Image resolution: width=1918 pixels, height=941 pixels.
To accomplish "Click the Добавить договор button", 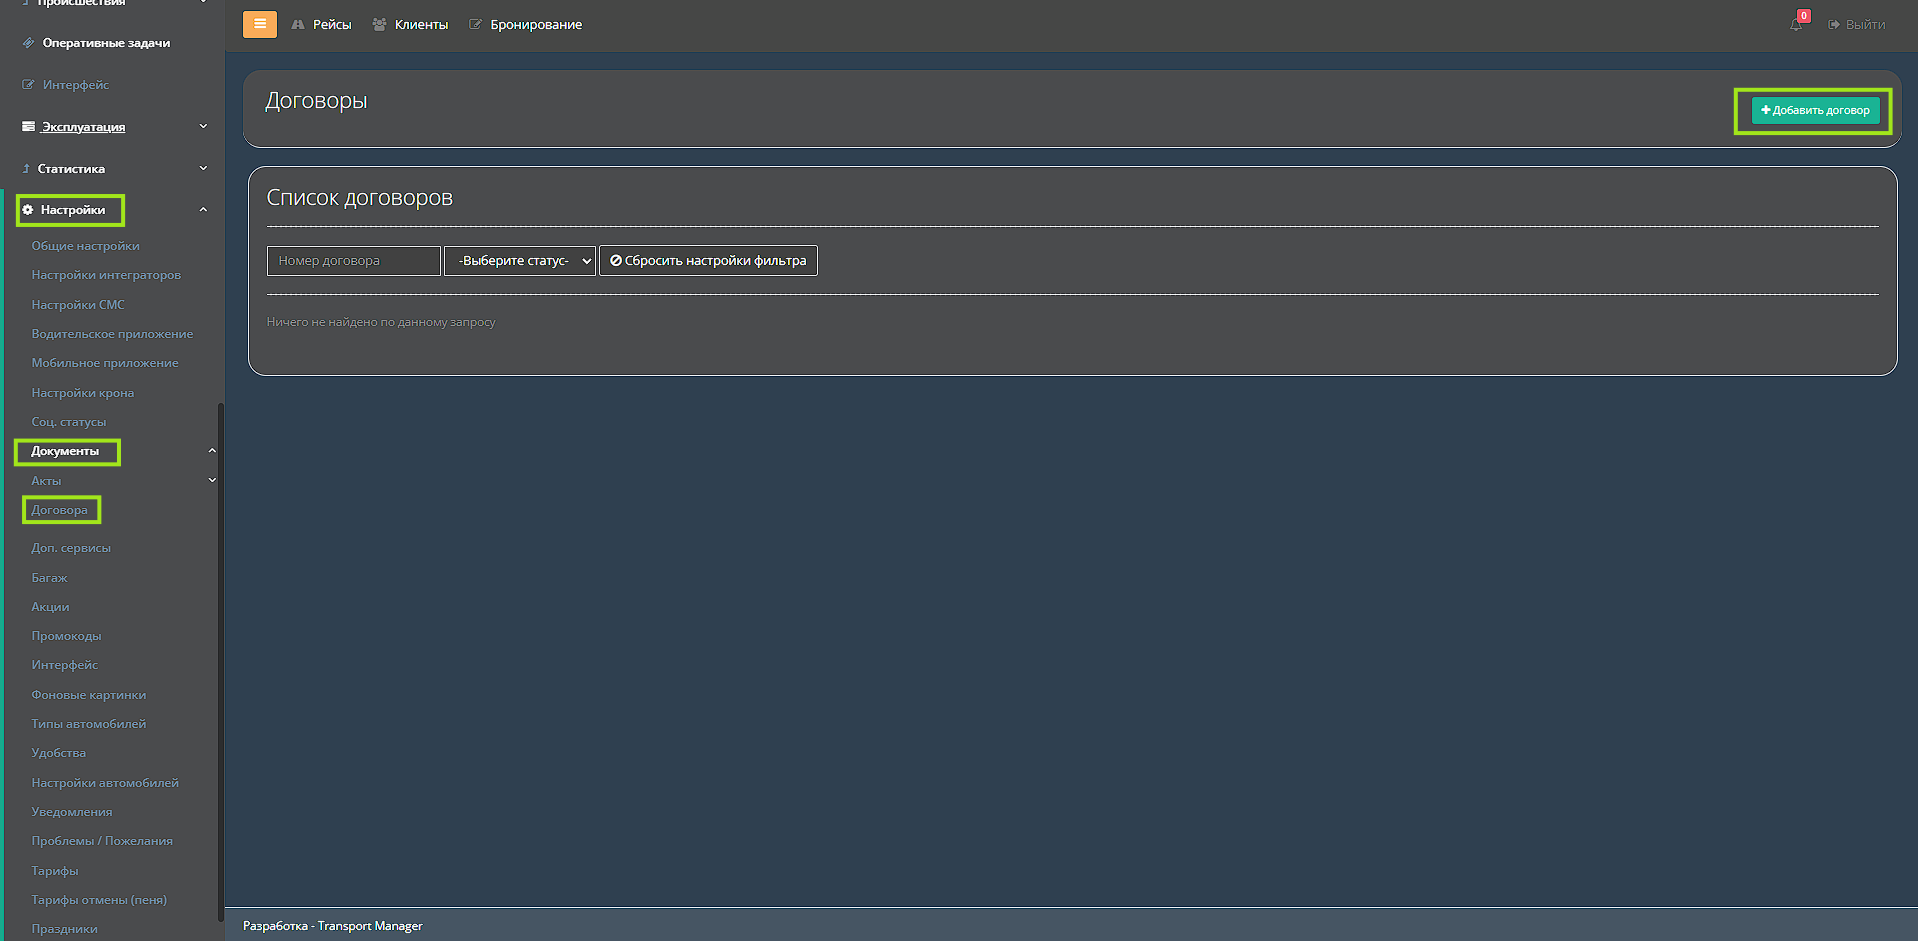I will [1815, 110].
